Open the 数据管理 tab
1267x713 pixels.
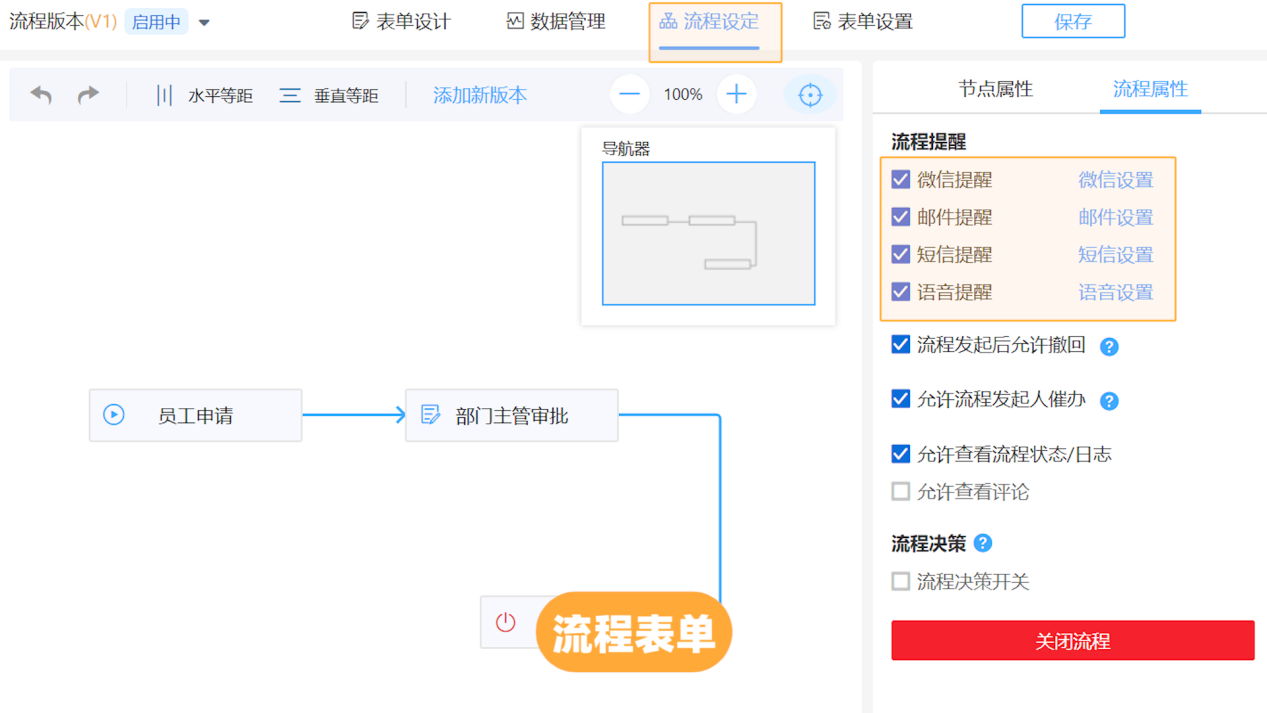point(556,22)
